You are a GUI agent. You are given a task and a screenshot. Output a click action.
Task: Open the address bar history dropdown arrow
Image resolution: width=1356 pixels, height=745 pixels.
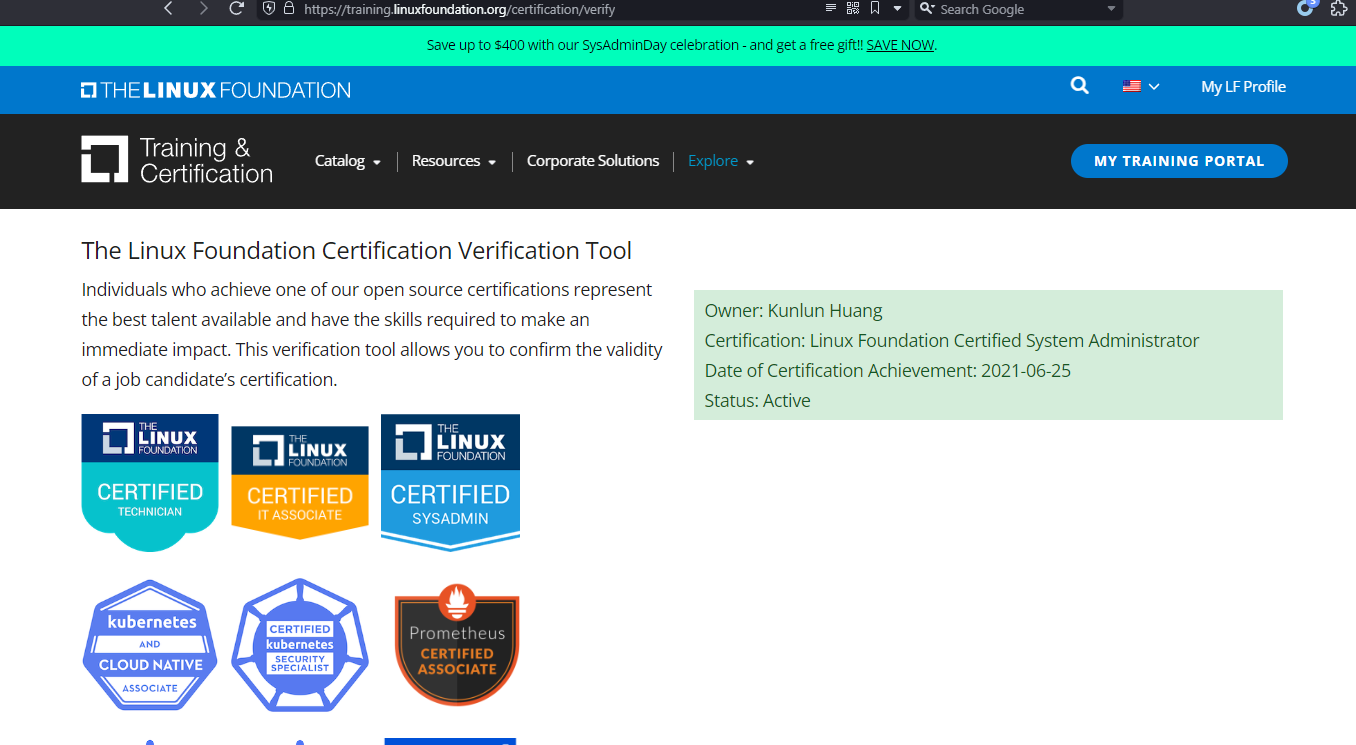897,9
